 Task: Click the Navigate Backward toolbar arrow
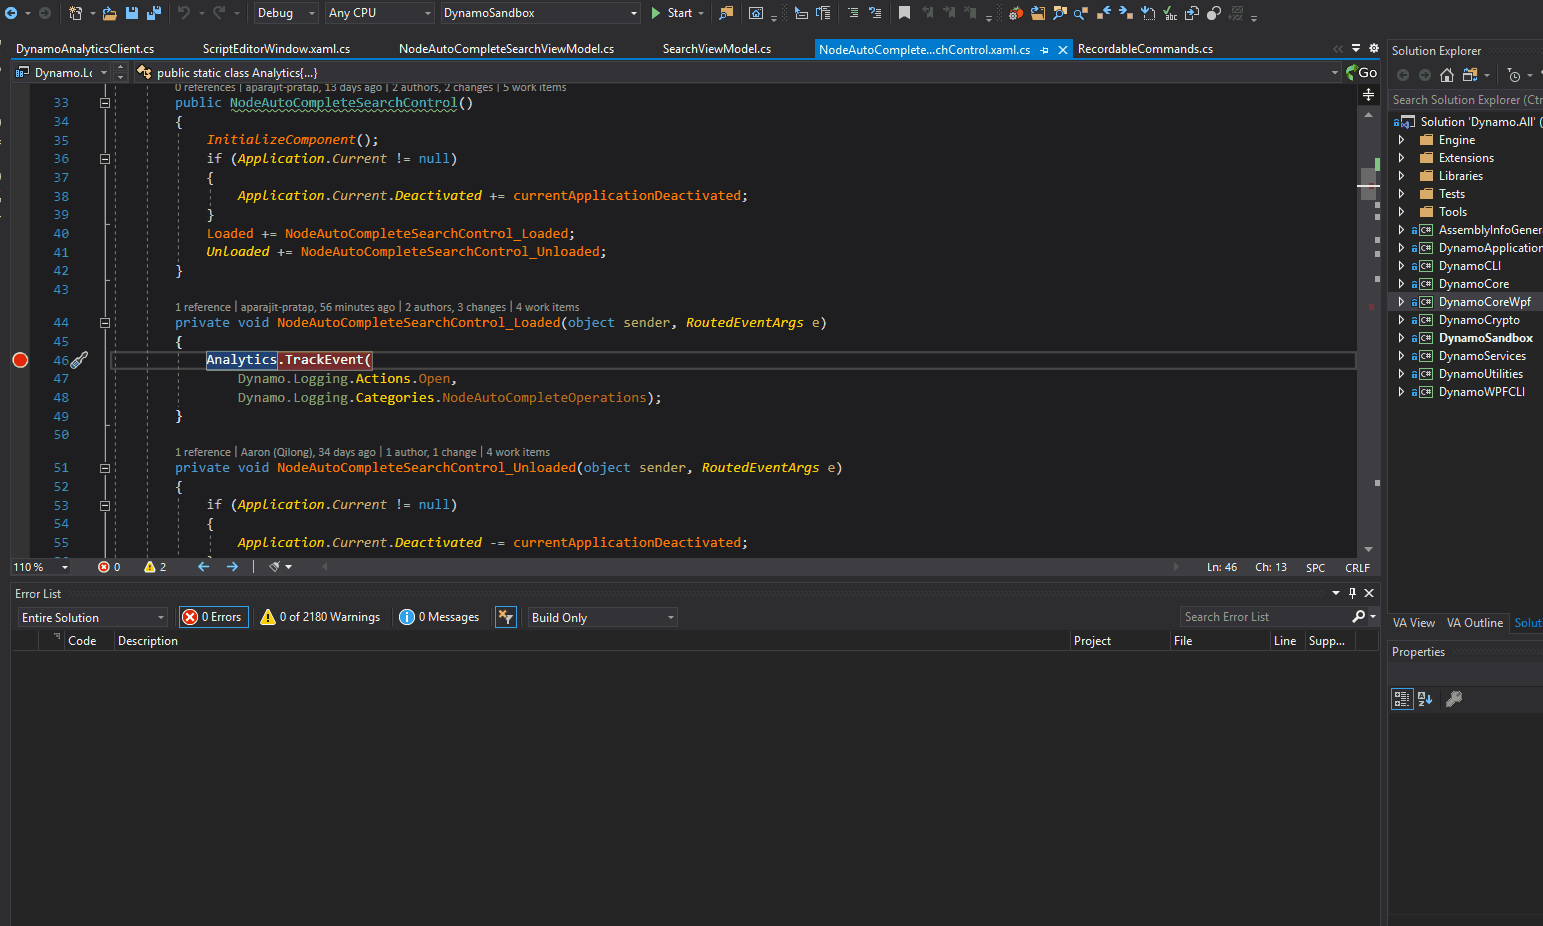coord(11,13)
